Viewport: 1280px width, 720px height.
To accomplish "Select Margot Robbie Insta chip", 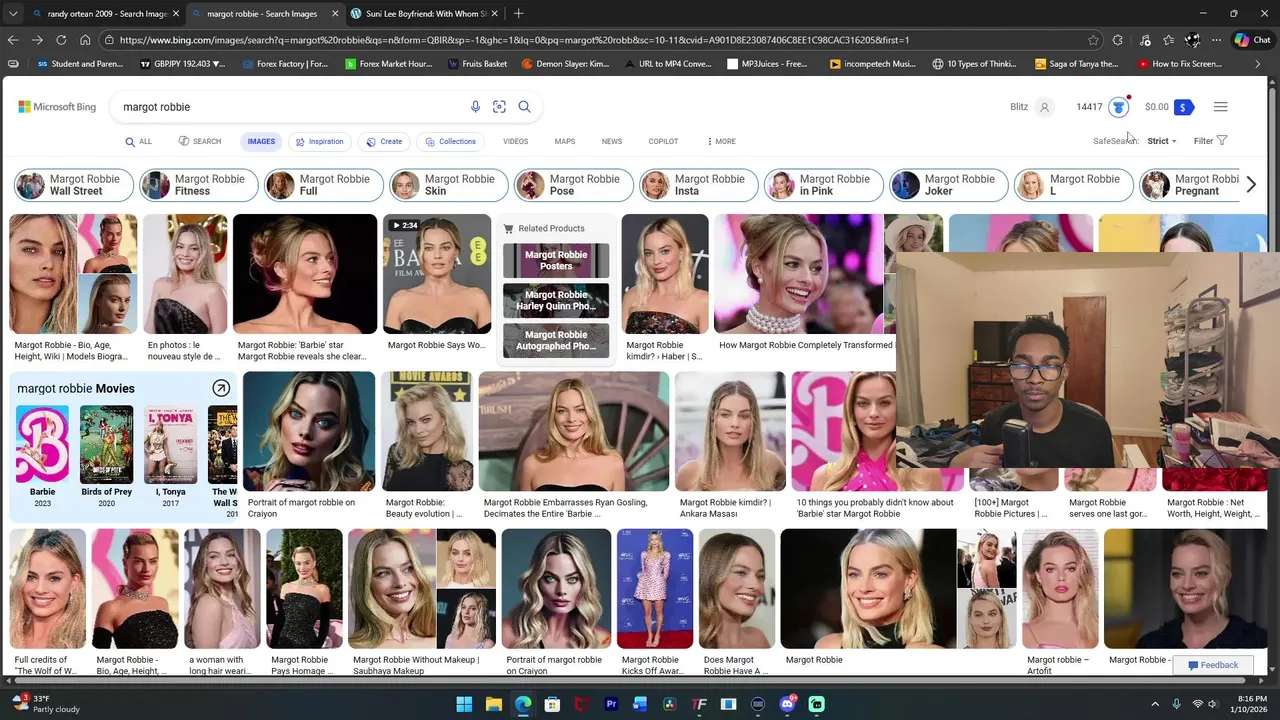I will (698, 185).
